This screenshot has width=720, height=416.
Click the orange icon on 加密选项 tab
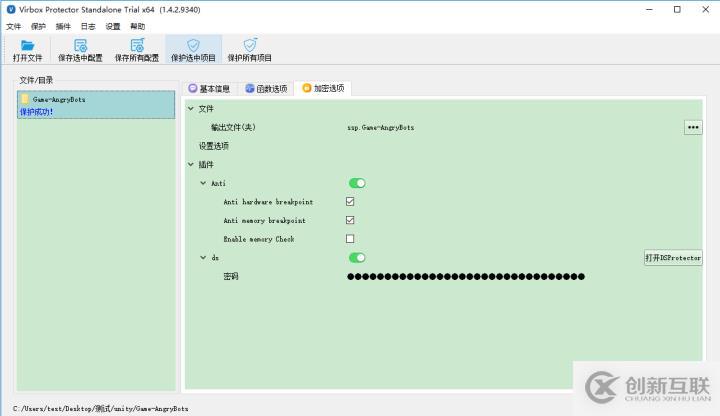tap(307, 88)
